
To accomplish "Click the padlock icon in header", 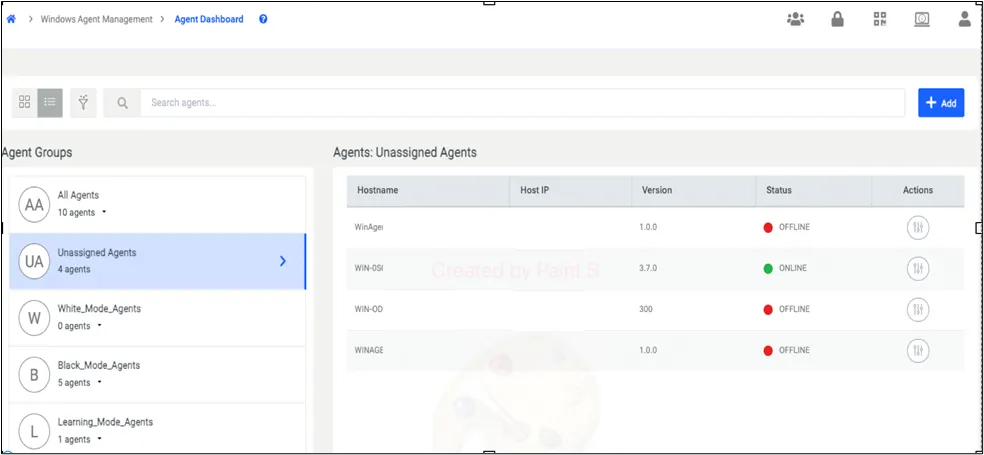I will click(837, 19).
